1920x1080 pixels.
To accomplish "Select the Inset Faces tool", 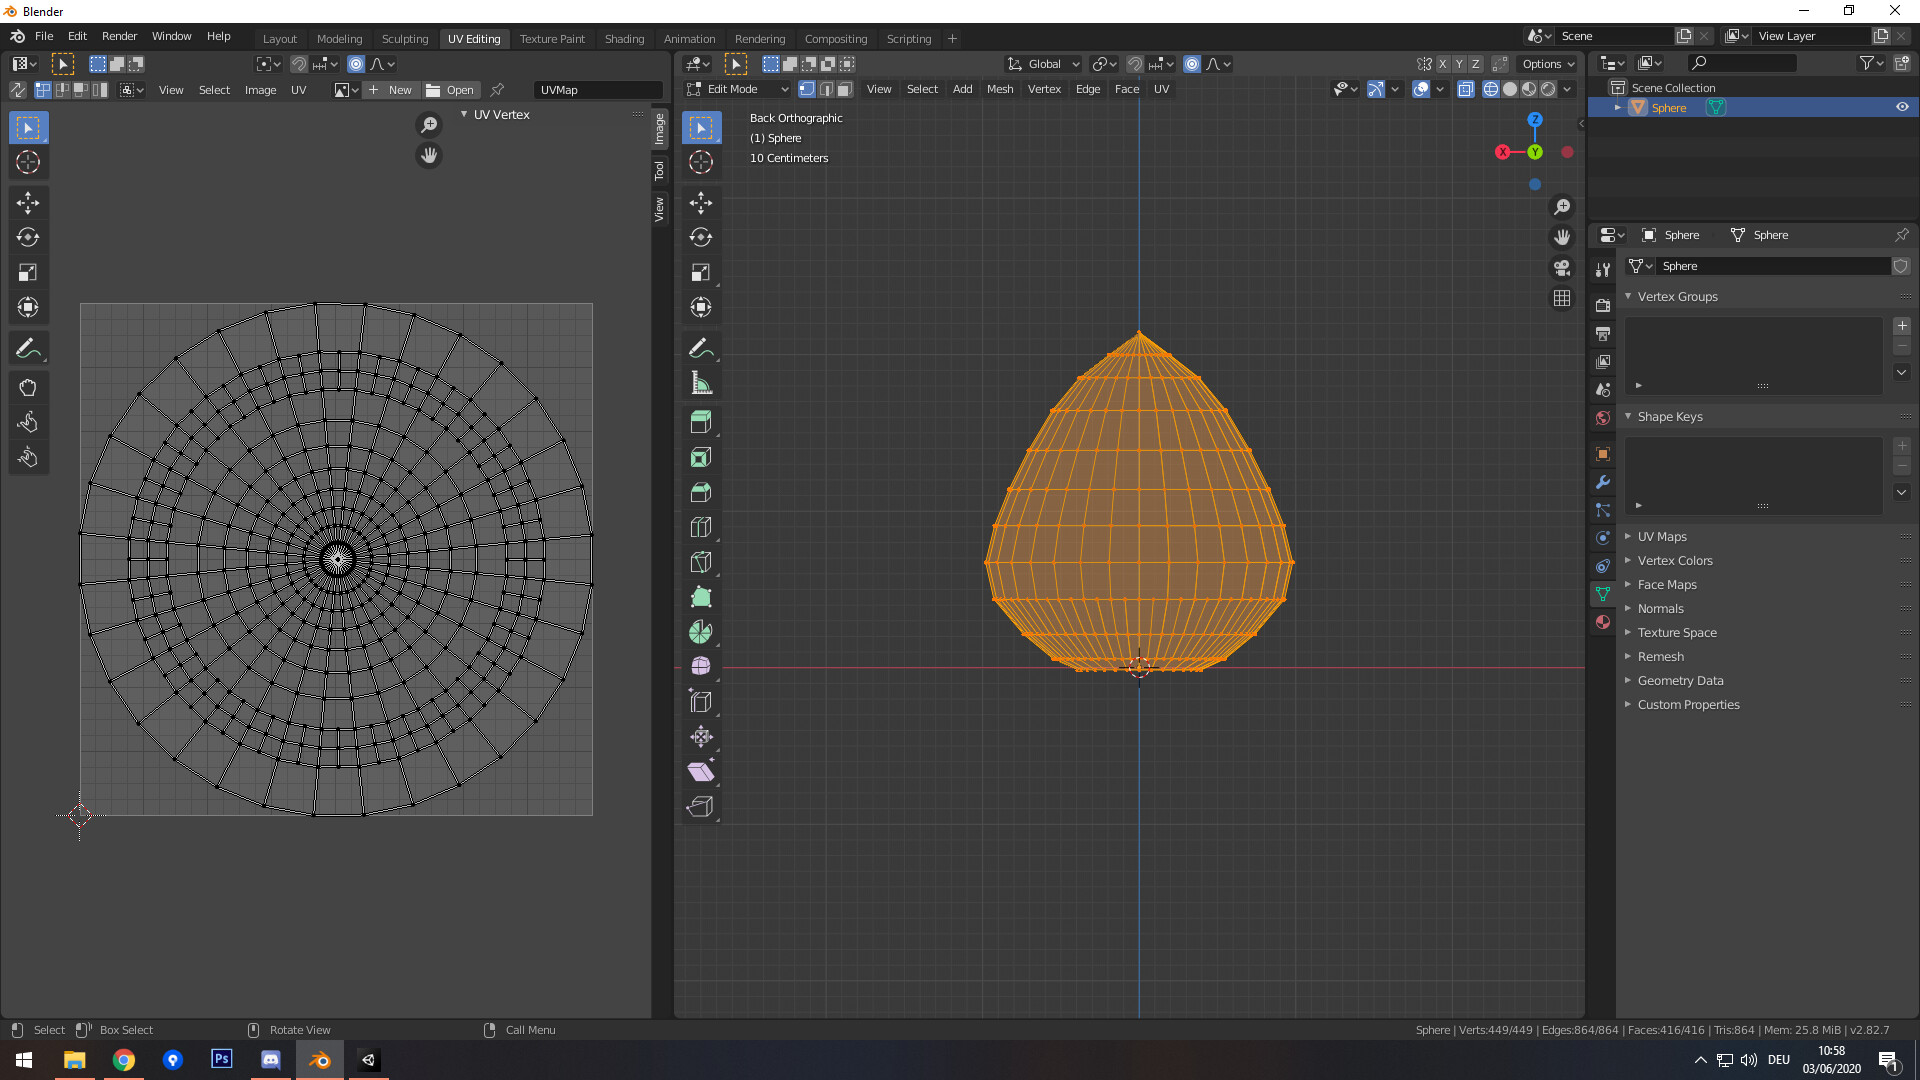I will tap(701, 457).
